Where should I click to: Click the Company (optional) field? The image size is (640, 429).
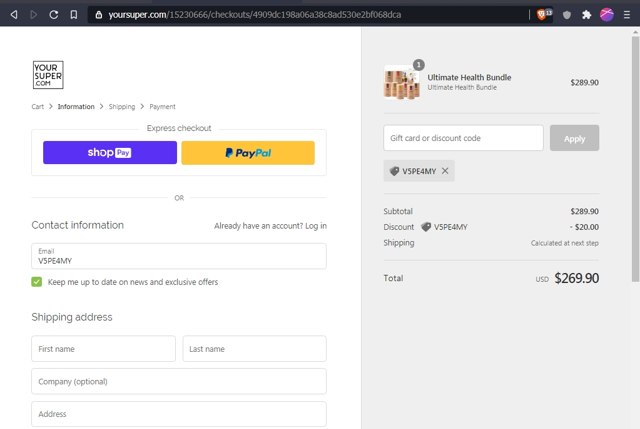(x=179, y=381)
